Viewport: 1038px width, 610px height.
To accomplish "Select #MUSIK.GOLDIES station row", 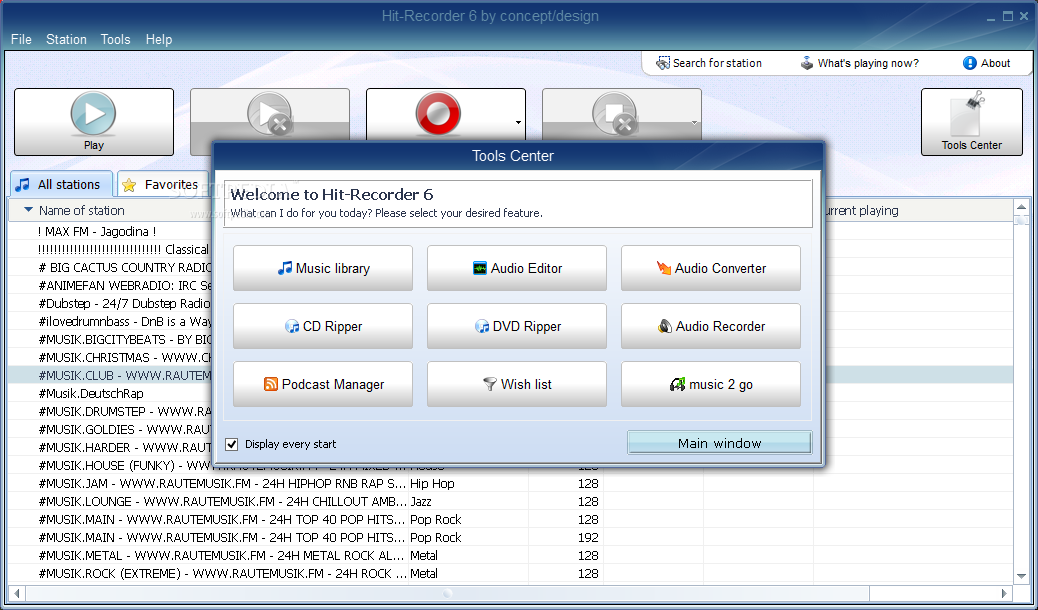I will (x=110, y=429).
